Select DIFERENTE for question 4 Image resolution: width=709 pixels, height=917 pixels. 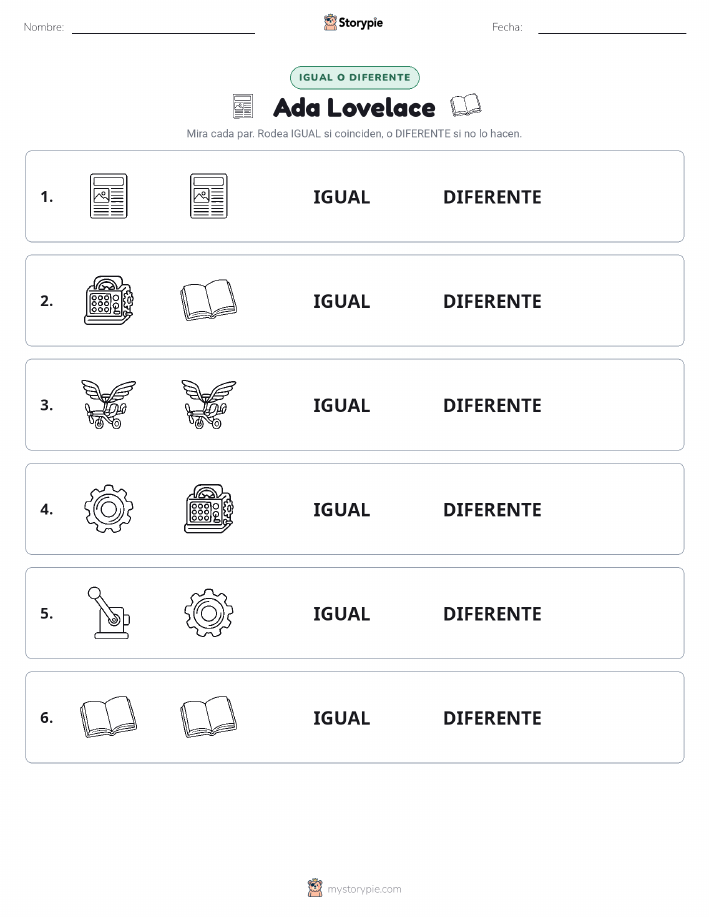[492, 509]
